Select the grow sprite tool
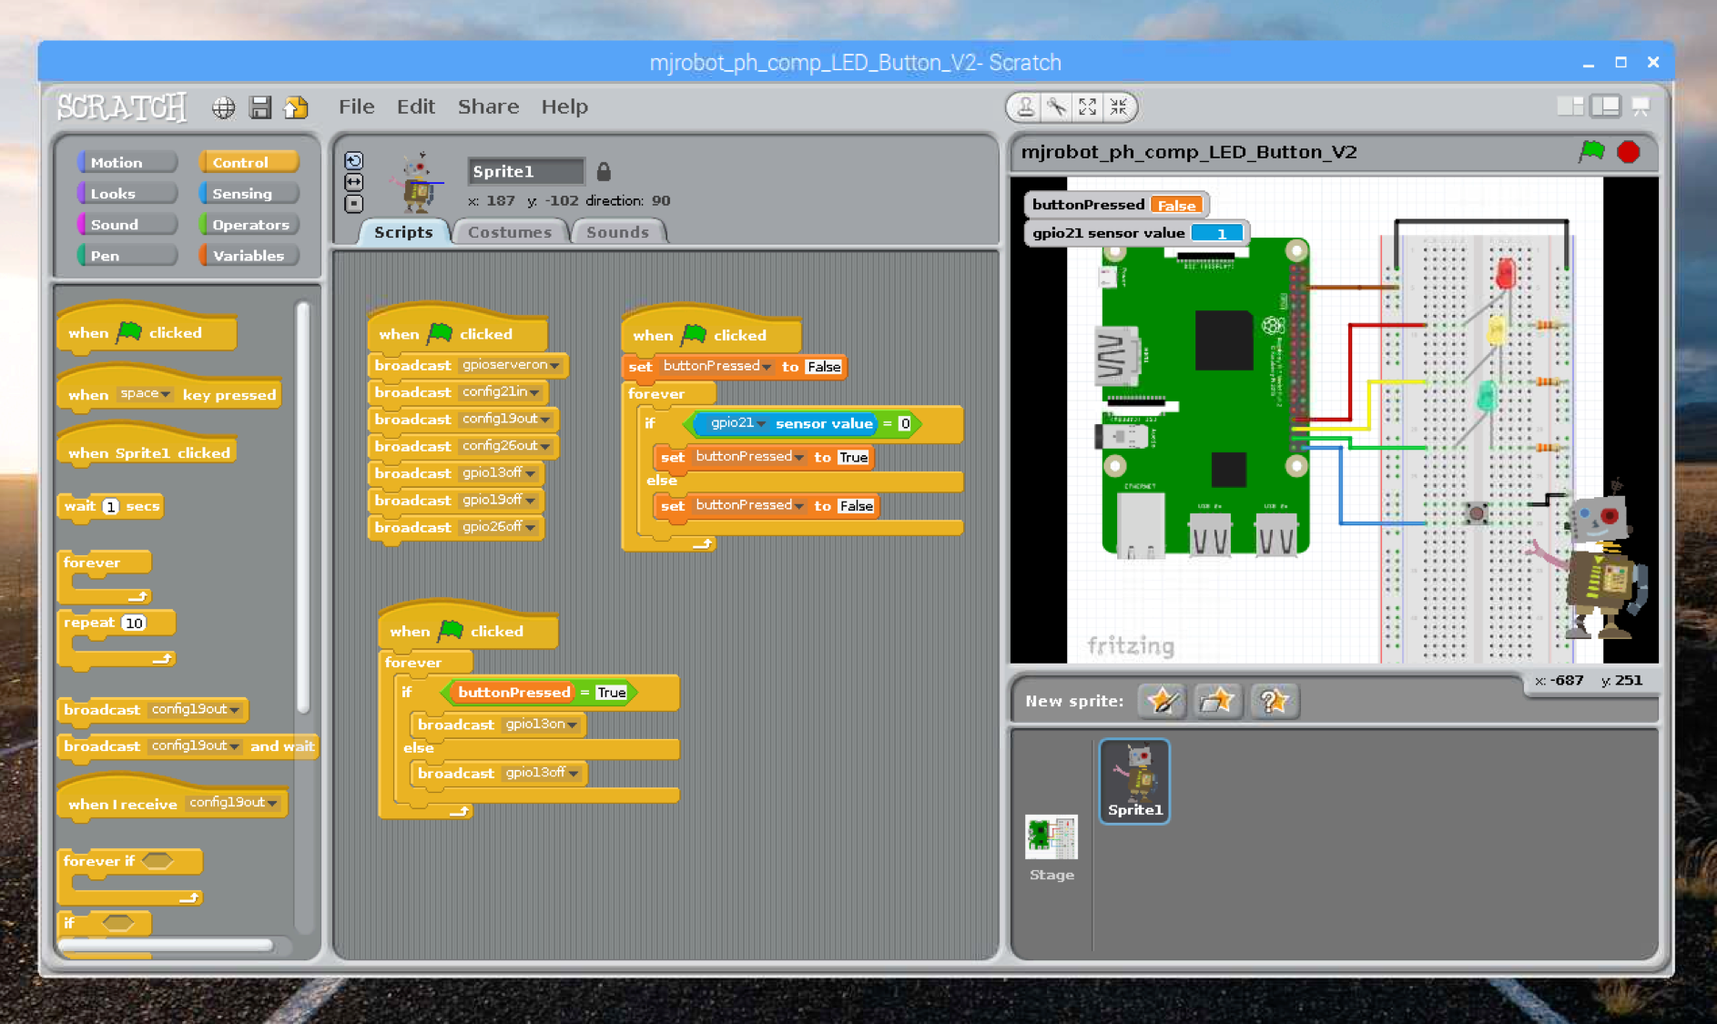 pos(1088,107)
